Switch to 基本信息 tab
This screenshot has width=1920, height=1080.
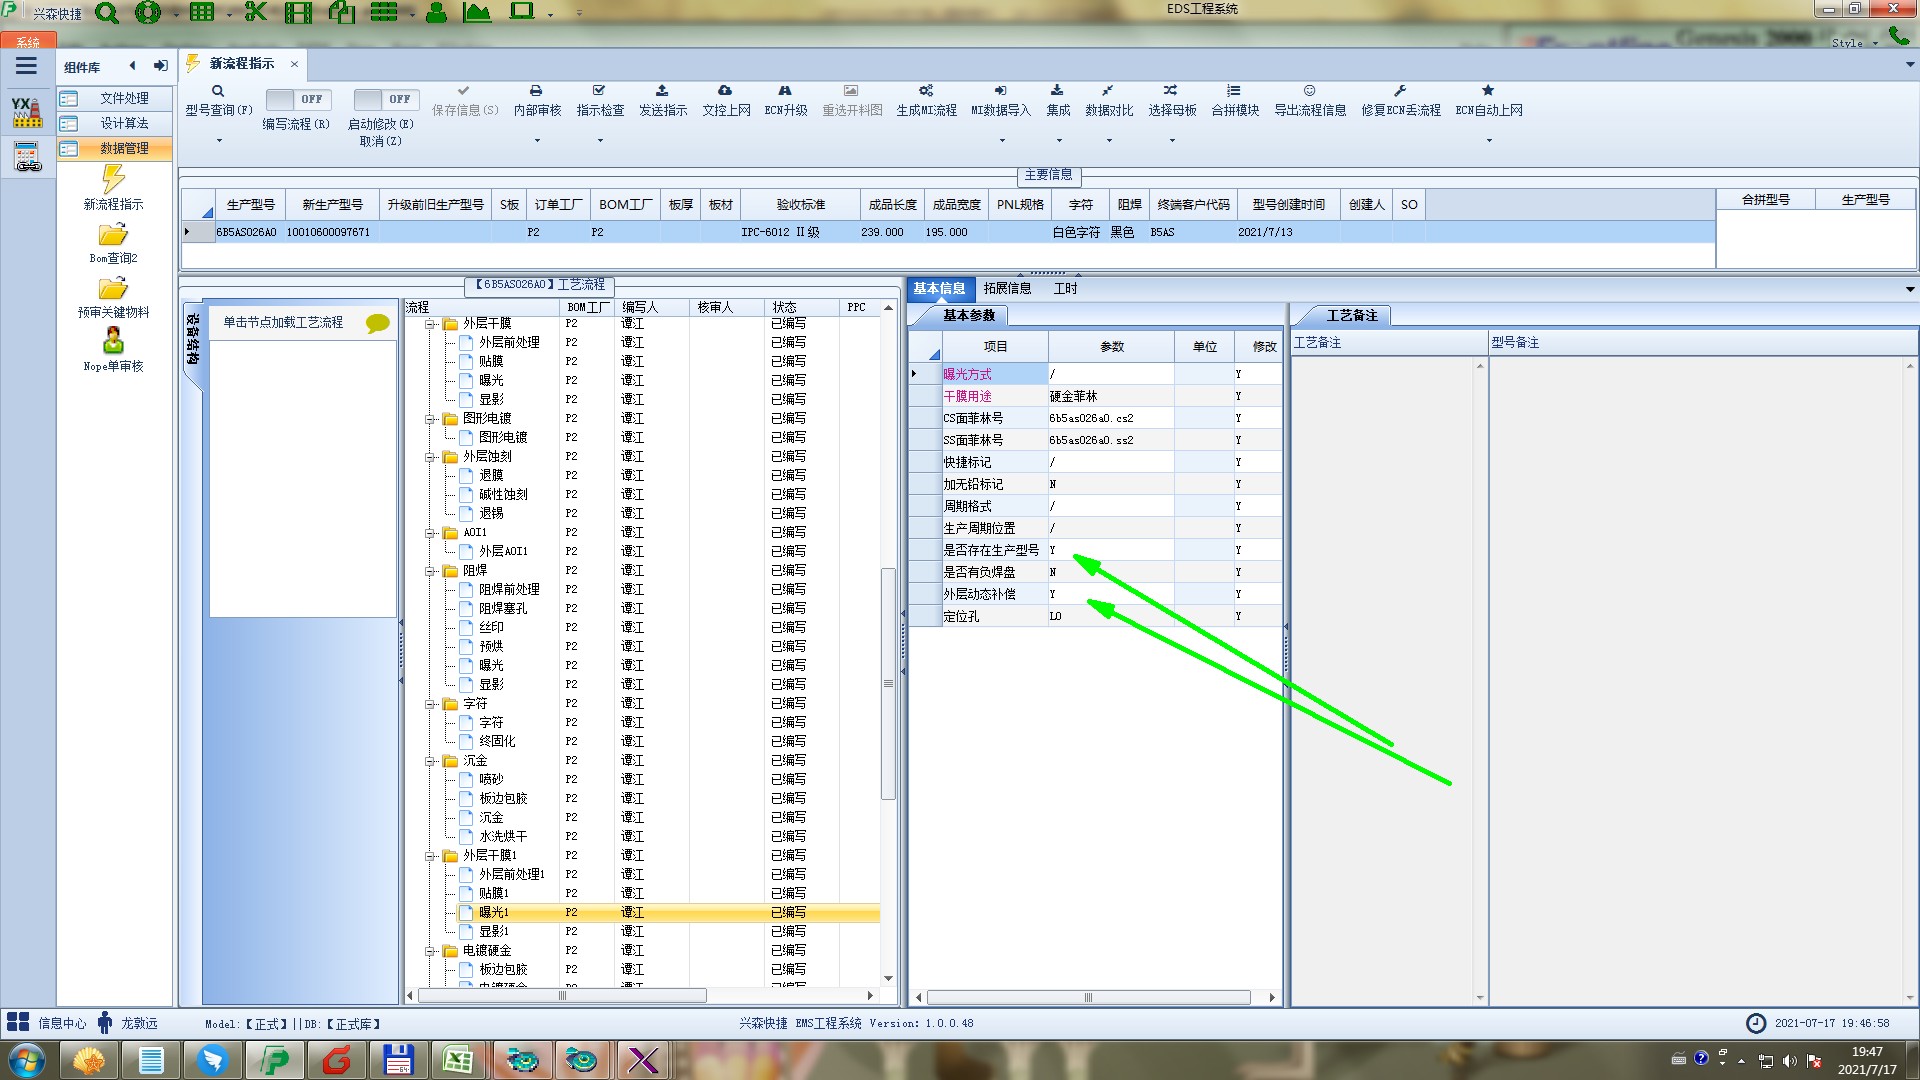point(939,288)
